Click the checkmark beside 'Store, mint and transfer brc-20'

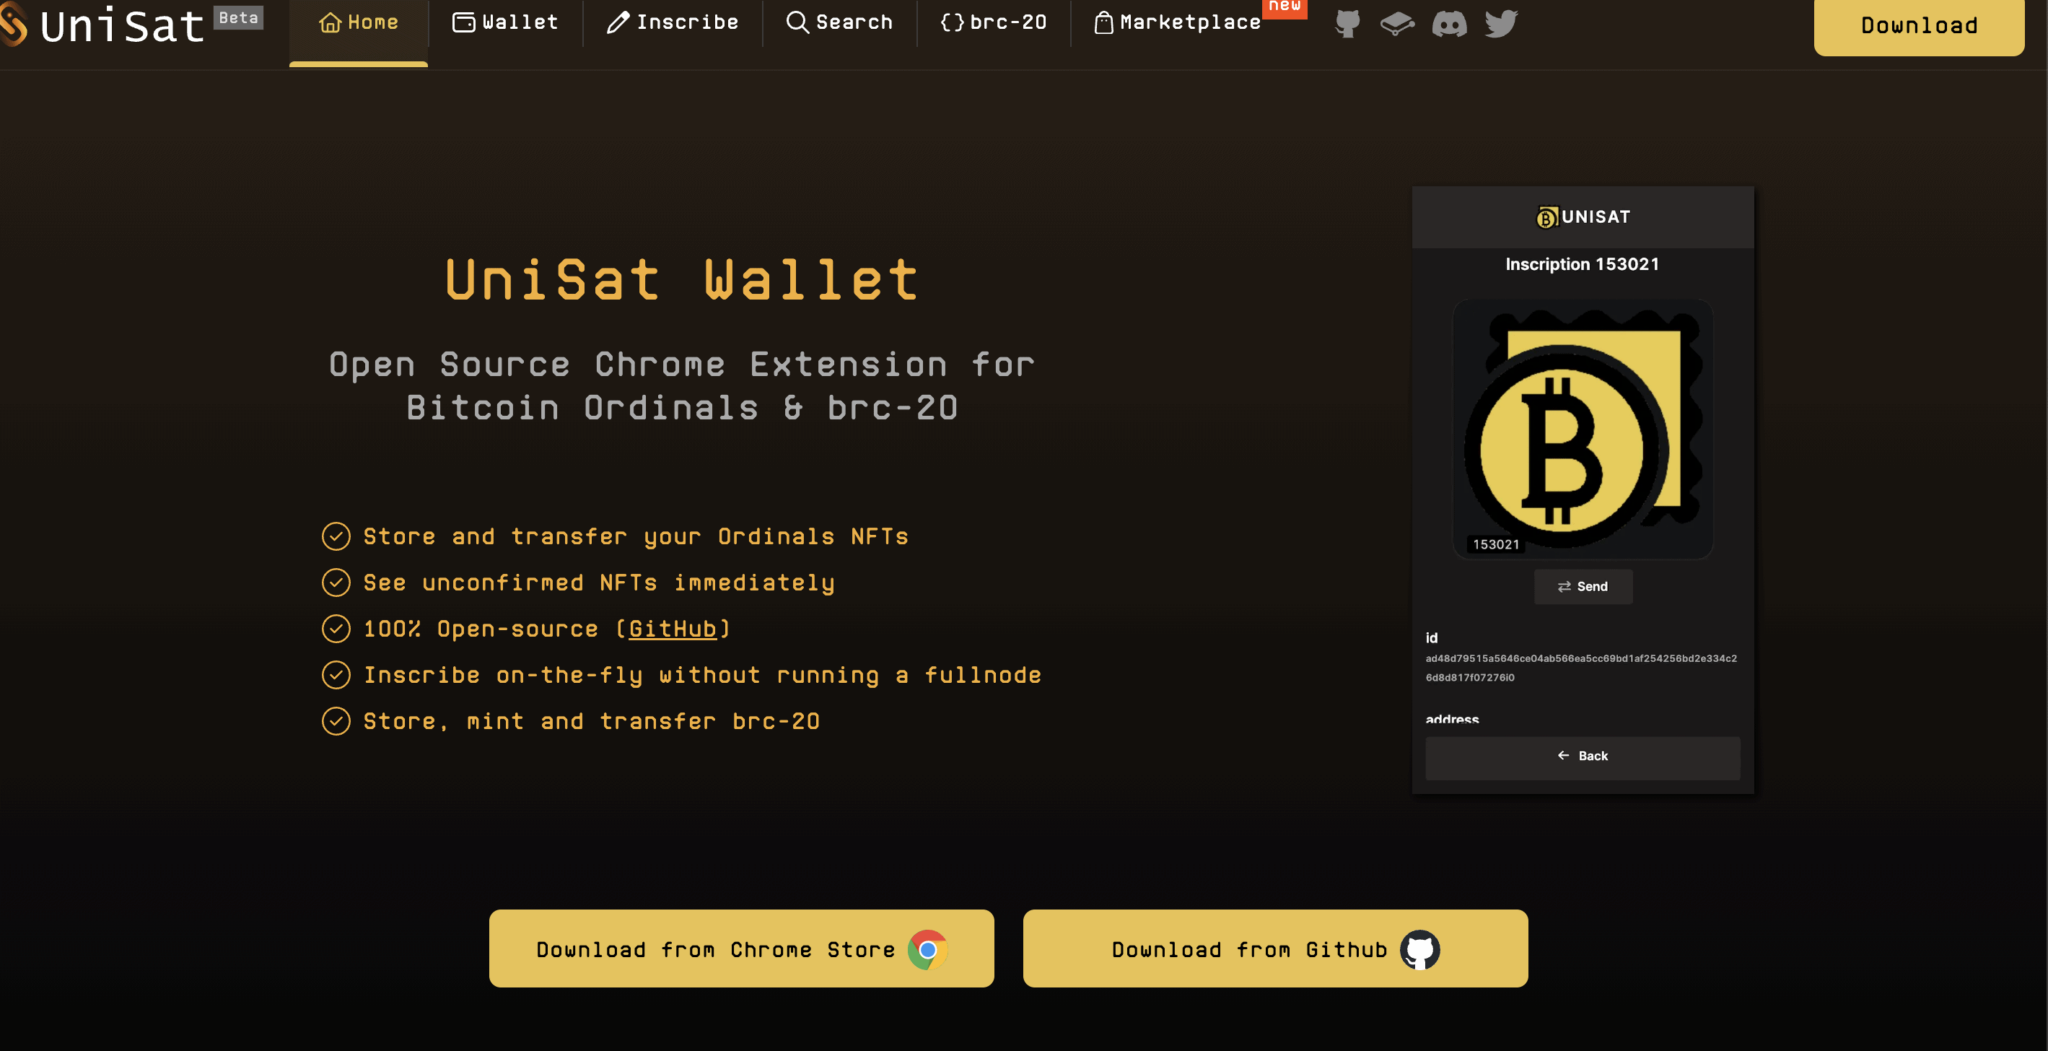[x=336, y=721]
